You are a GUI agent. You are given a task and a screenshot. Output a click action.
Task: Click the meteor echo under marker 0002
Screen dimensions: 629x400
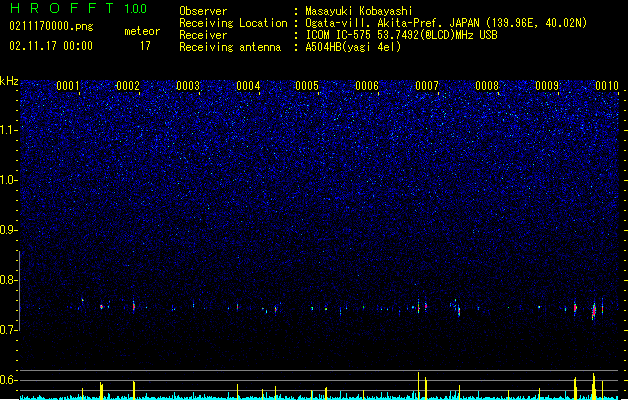(x=134, y=306)
